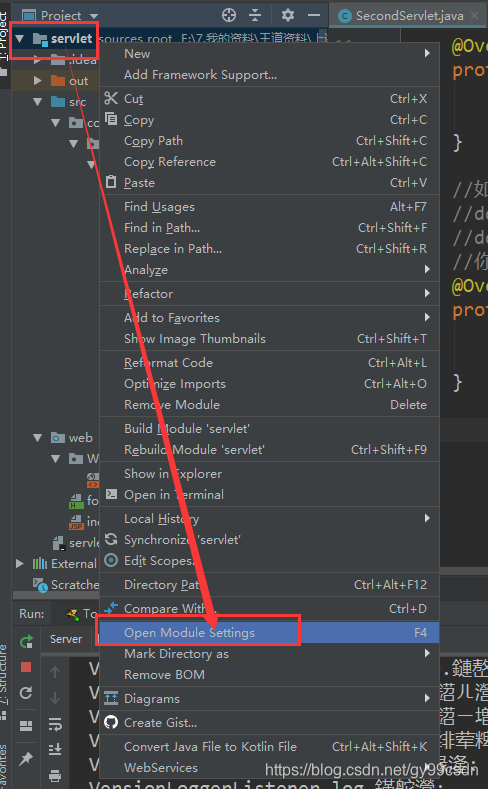The image size is (488, 789).
Task: Select Remove Module
Action: click(270, 405)
